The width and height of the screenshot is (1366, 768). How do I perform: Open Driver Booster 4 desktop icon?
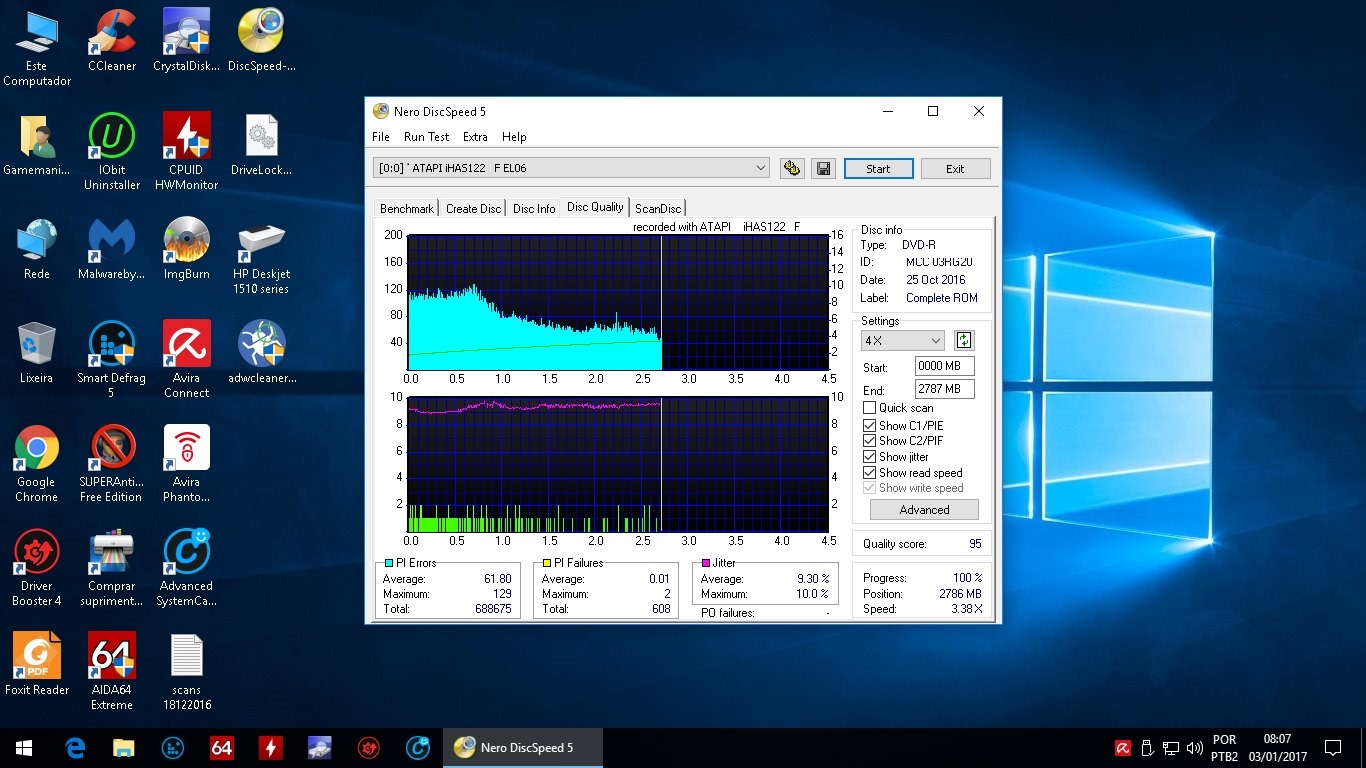click(x=37, y=568)
